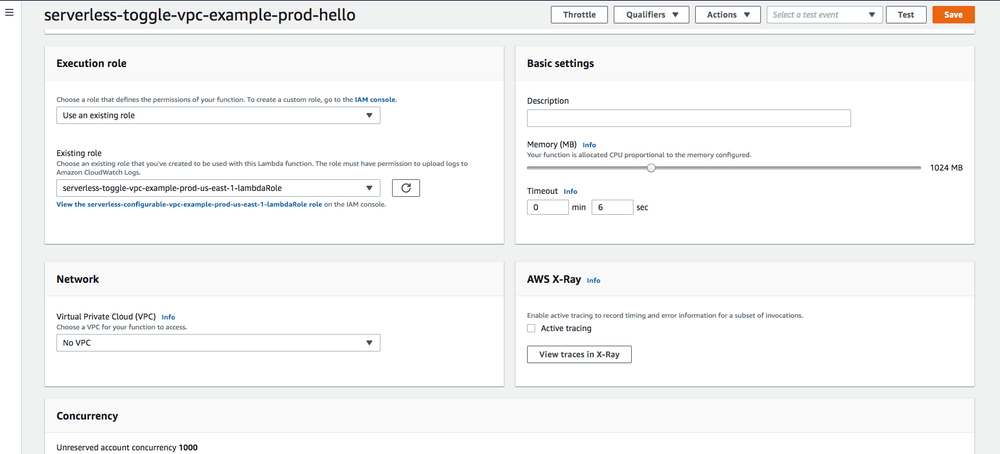Enable the Active tracing checkbox
Viewport: 1000px width, 454px height.
pos(532,328)
